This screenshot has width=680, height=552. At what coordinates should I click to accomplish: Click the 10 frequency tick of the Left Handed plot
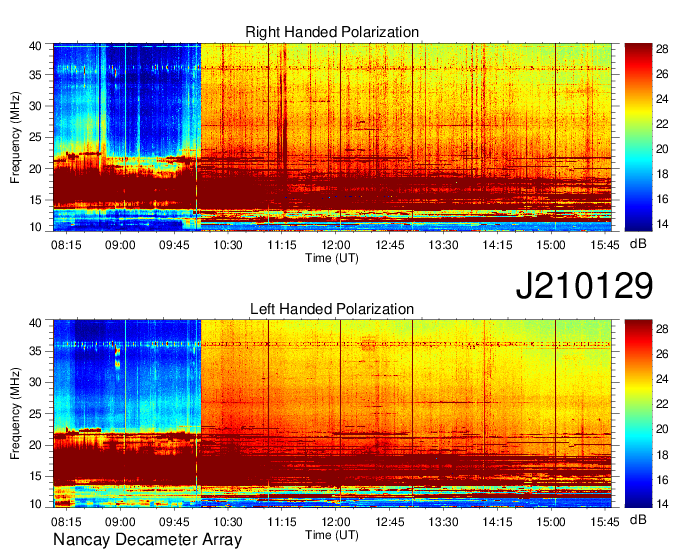[x=36, y=504]
